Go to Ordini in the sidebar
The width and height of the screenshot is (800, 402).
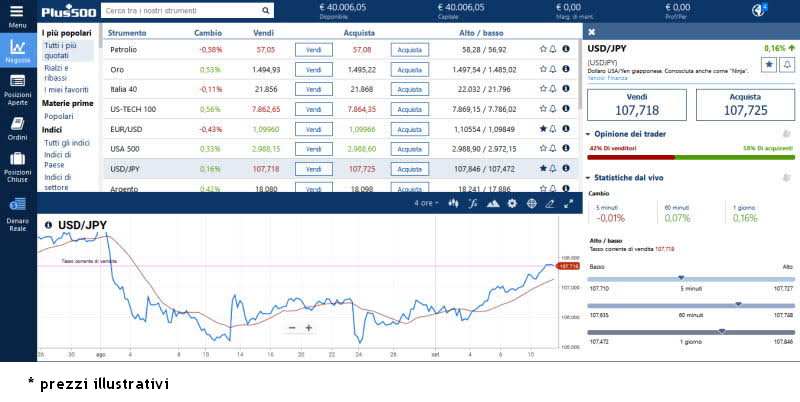click(x=17, y=126)
